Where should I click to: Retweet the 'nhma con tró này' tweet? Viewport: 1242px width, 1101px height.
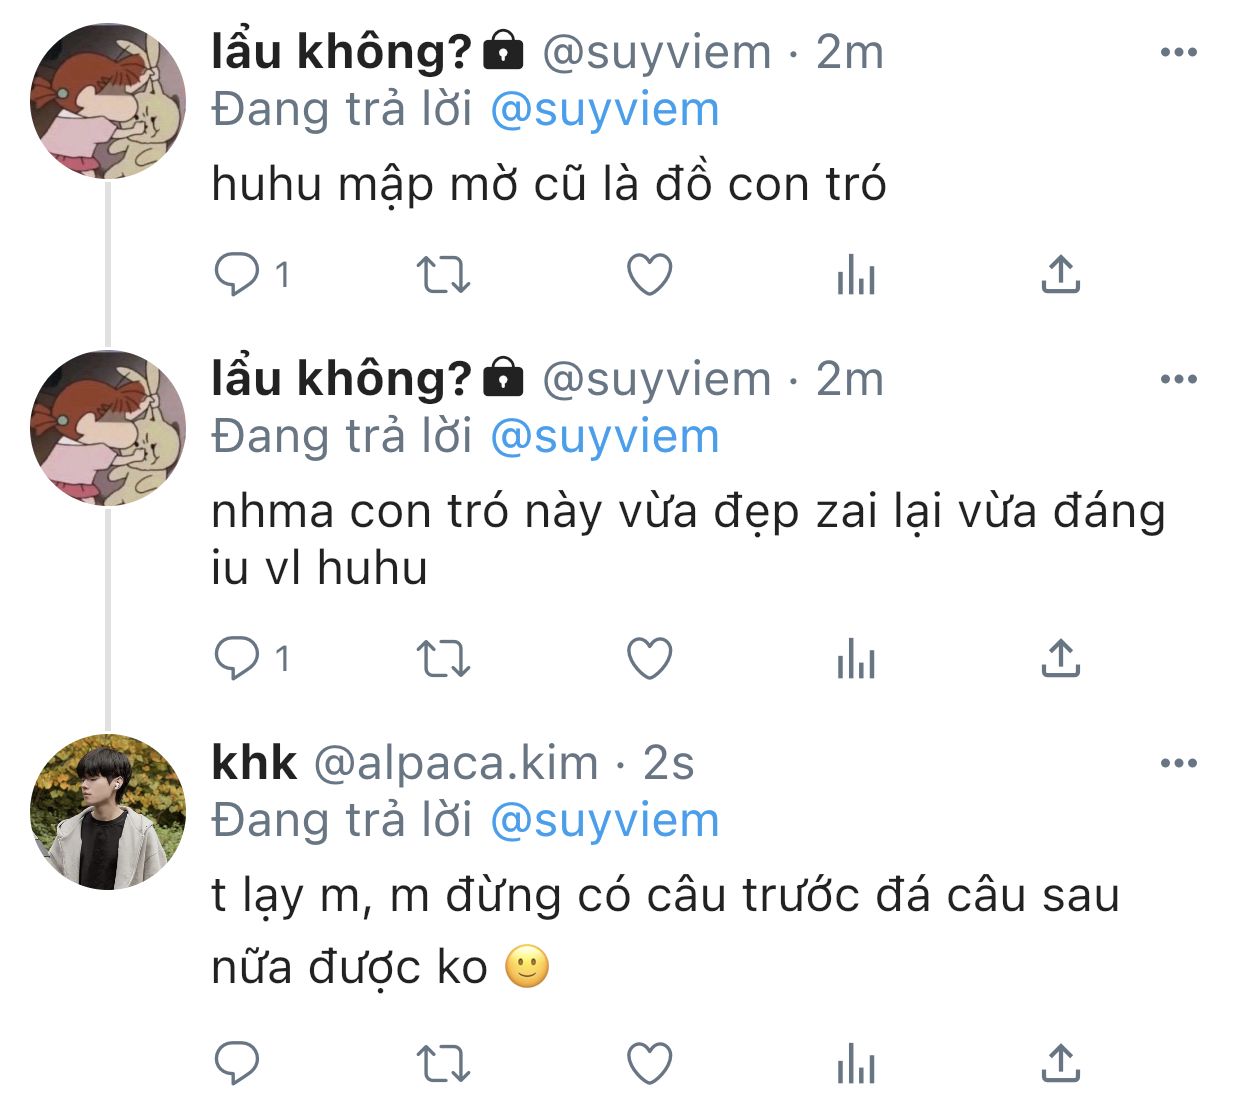(443, 659)
